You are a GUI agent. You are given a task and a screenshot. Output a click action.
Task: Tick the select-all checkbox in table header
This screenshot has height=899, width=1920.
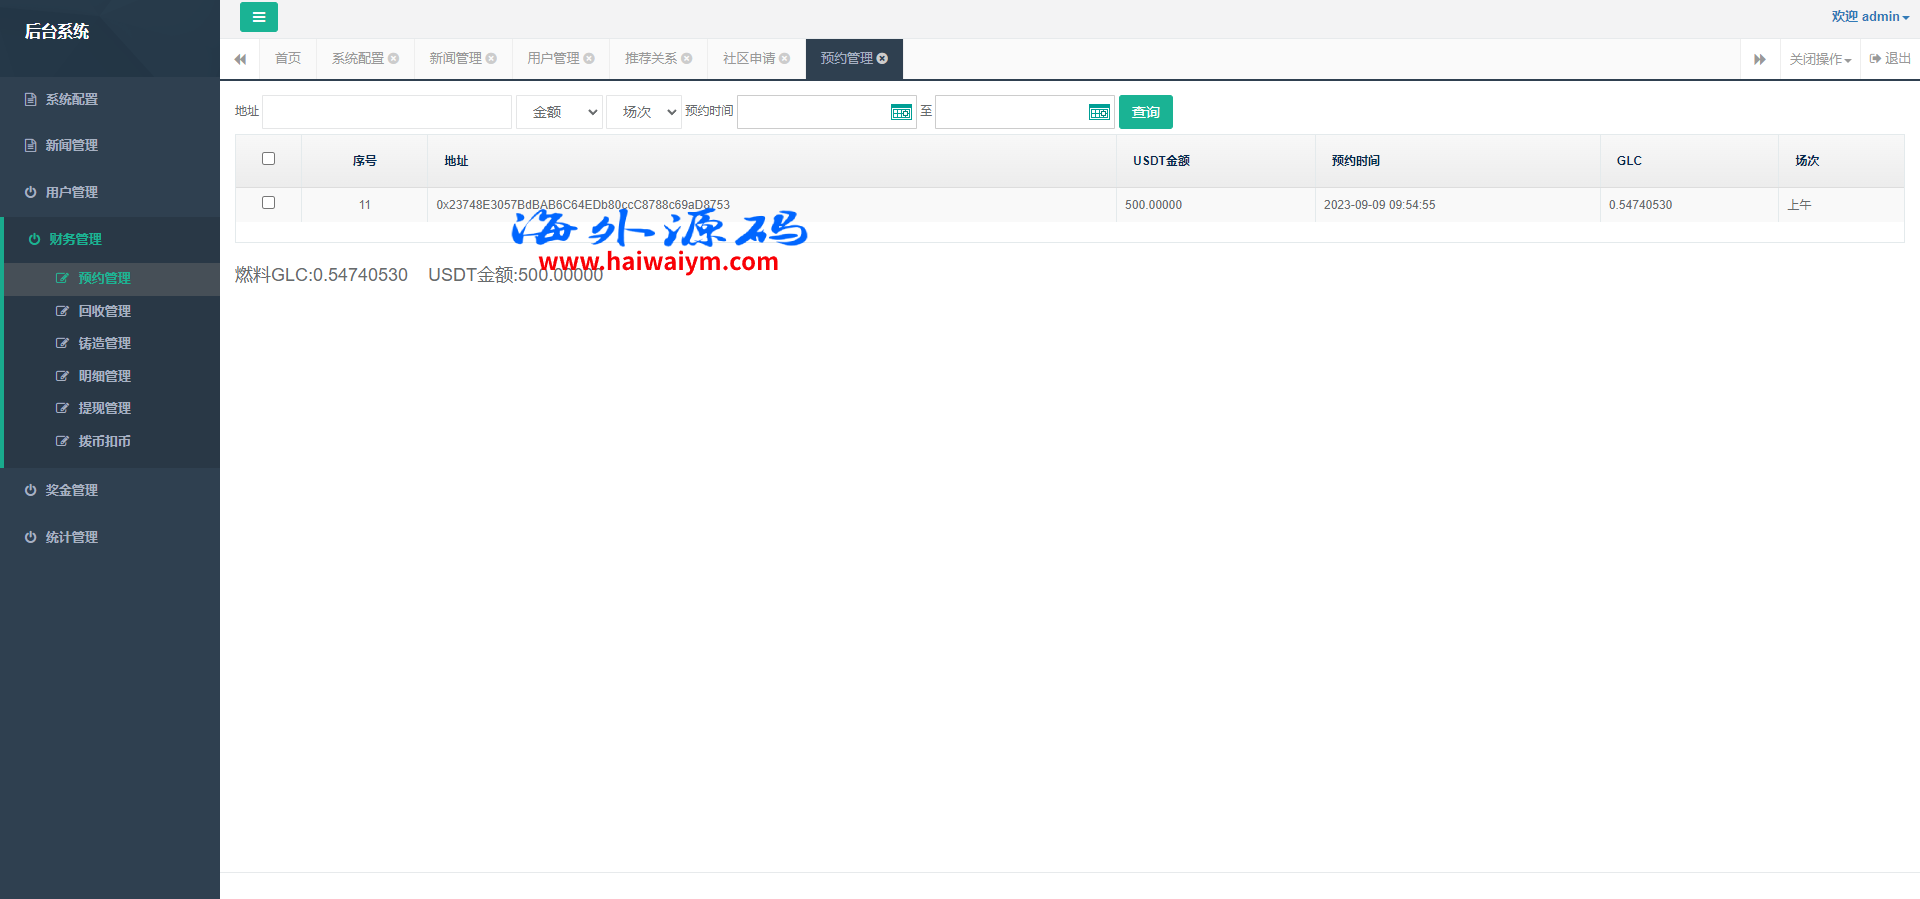click(268, 159)
